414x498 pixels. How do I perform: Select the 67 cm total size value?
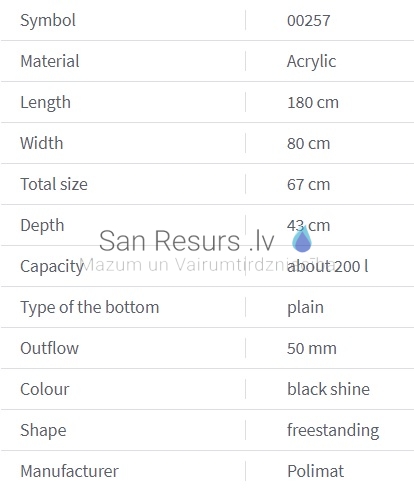pyautogui.click(x=309, y=185)
